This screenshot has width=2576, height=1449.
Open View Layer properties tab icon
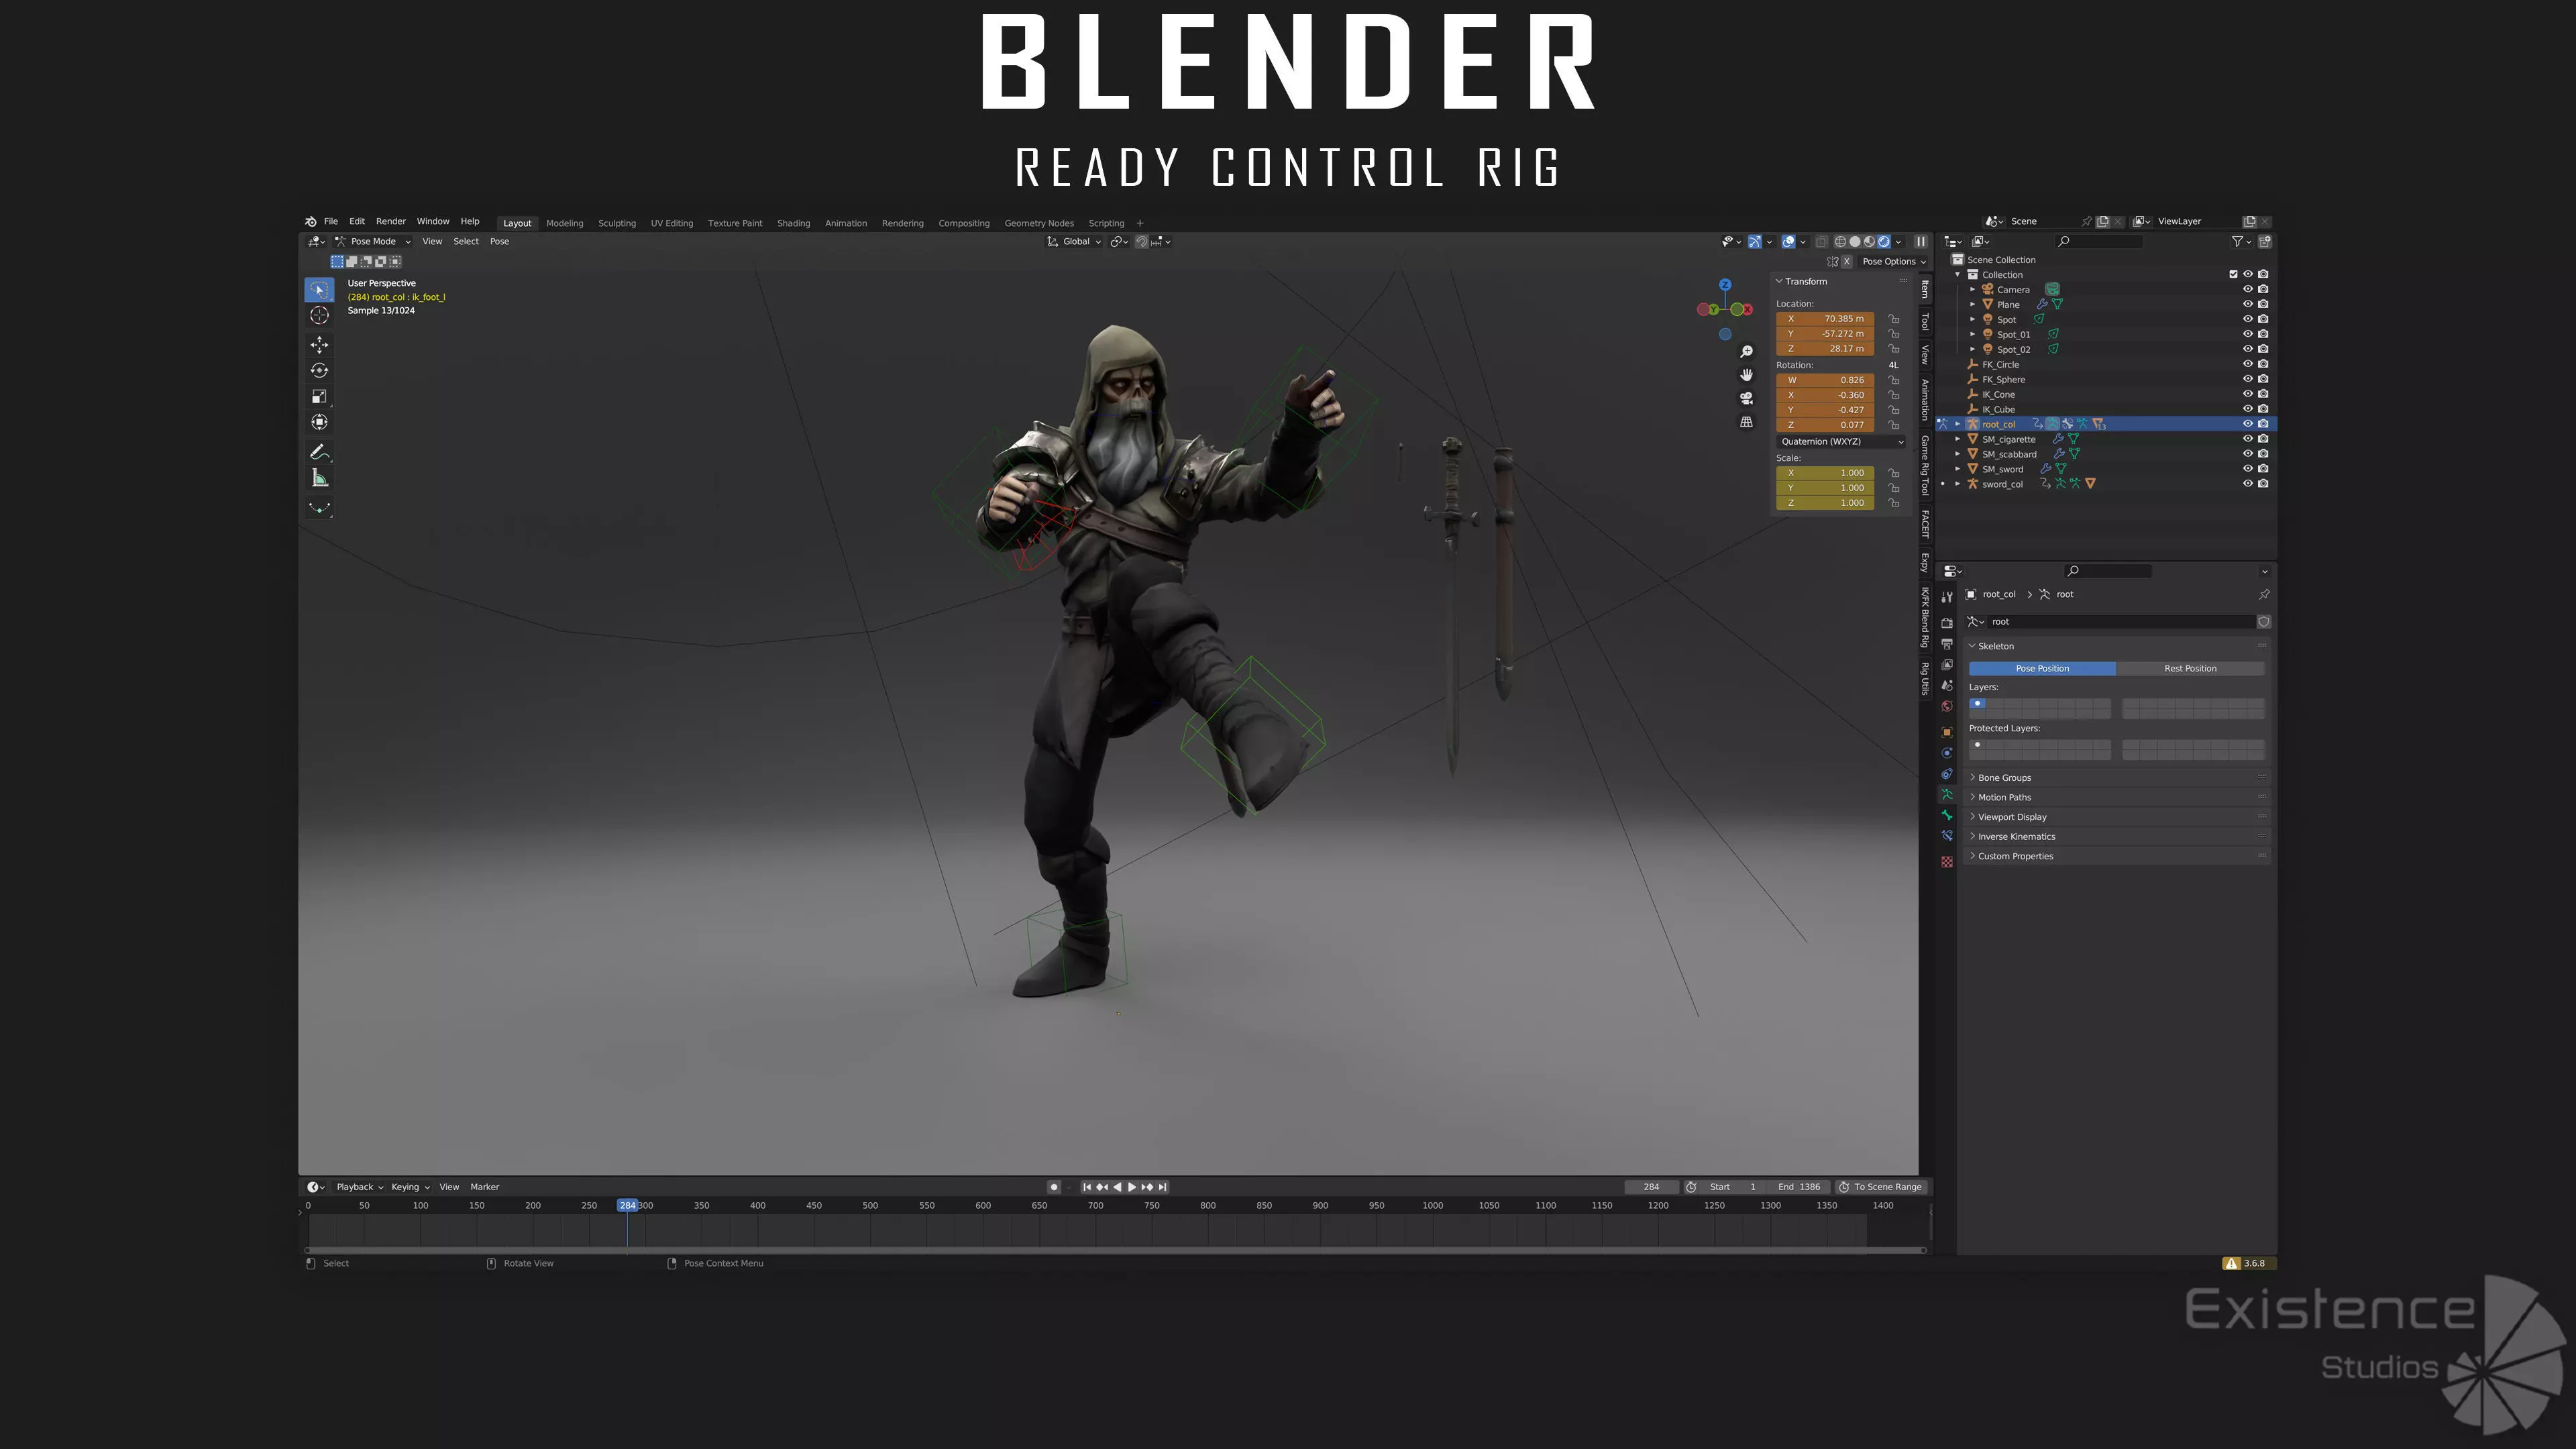1946,665
